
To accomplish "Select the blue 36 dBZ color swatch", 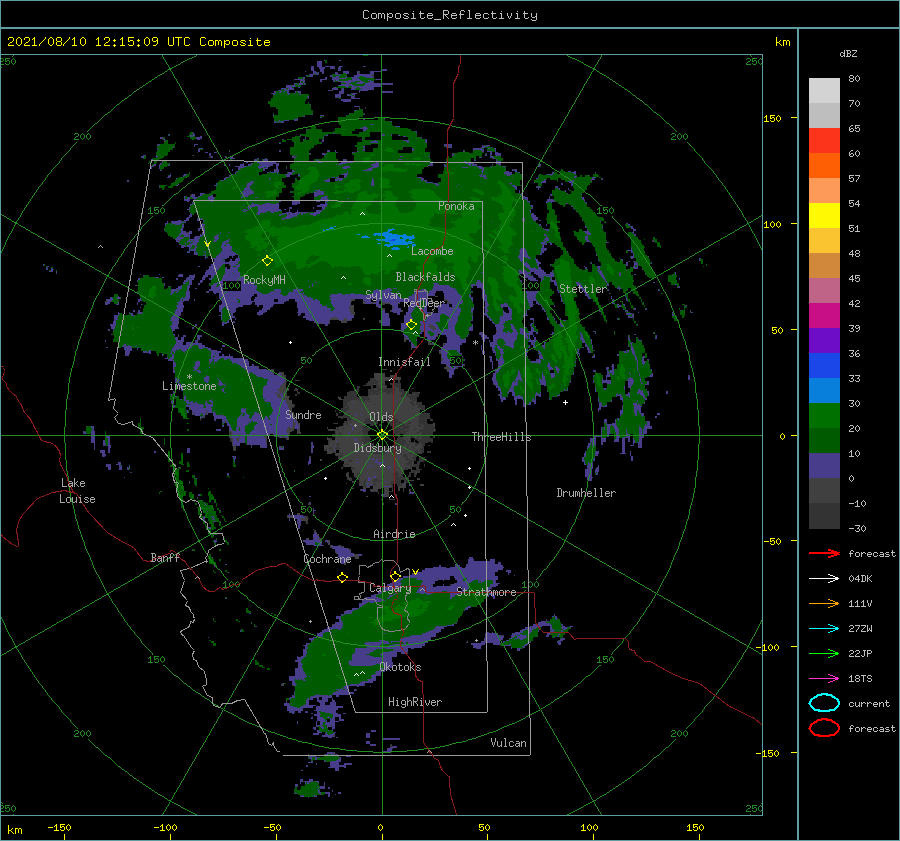I will coord(824,365).
